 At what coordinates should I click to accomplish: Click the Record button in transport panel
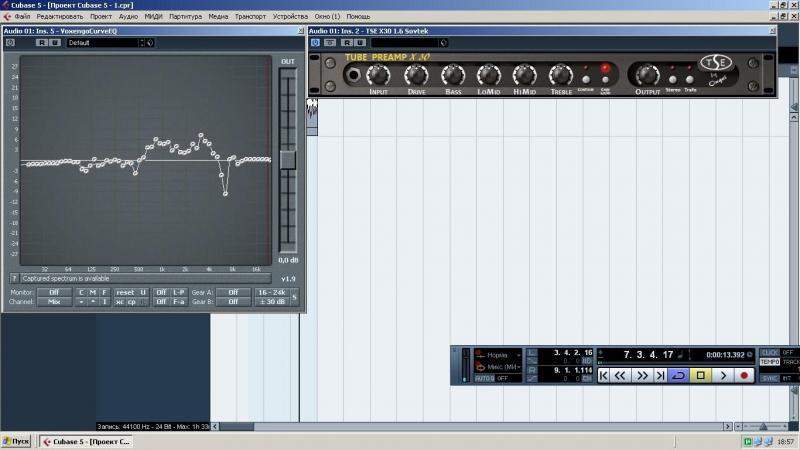(744, 376)
